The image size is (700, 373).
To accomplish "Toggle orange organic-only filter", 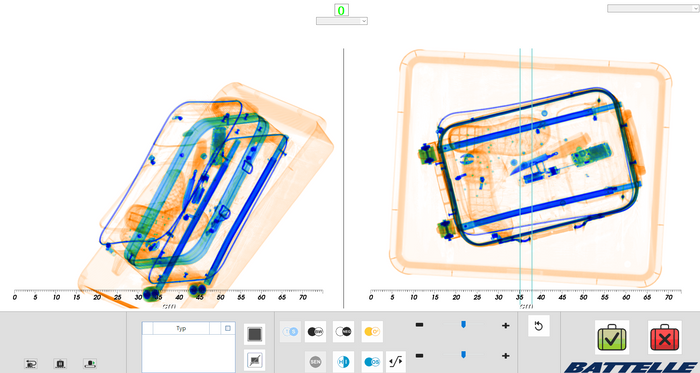I will coord(372,332).
